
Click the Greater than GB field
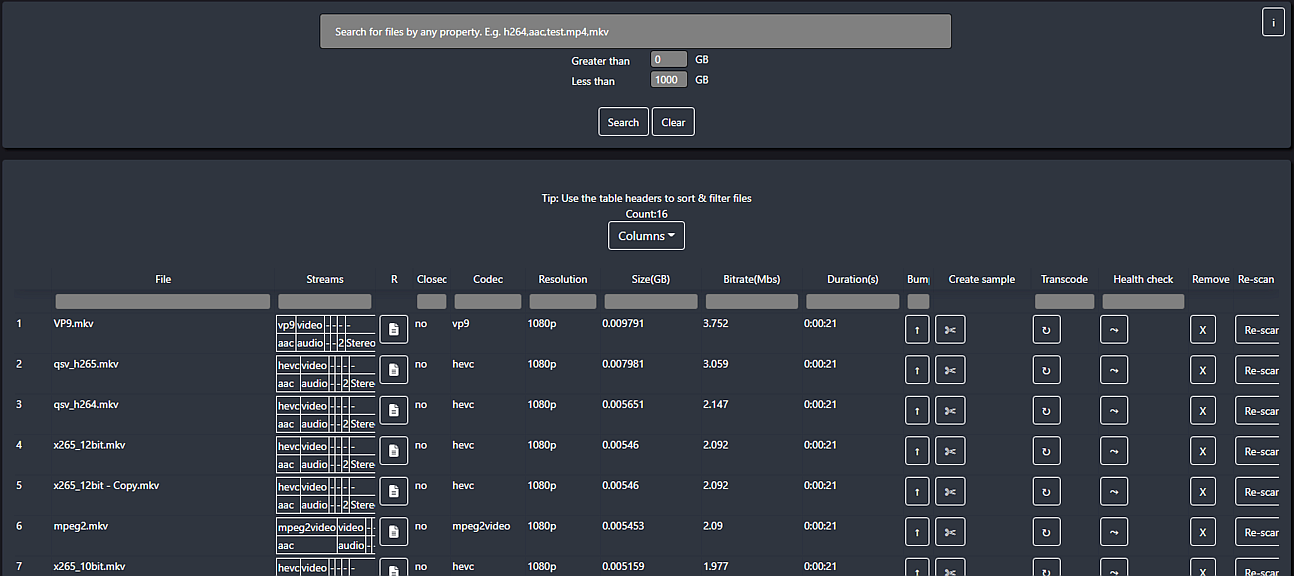click(x=669, y=60)
